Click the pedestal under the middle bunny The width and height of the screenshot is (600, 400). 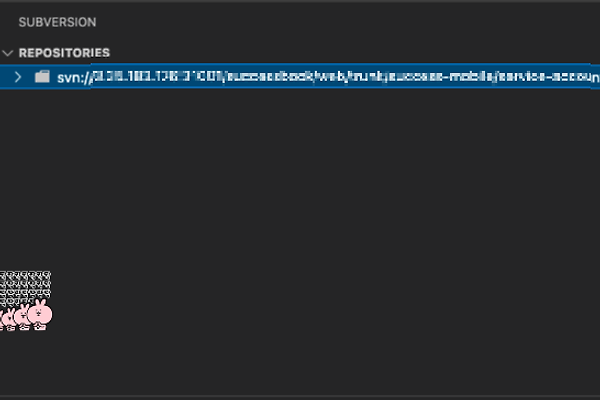tap(24, 327)
